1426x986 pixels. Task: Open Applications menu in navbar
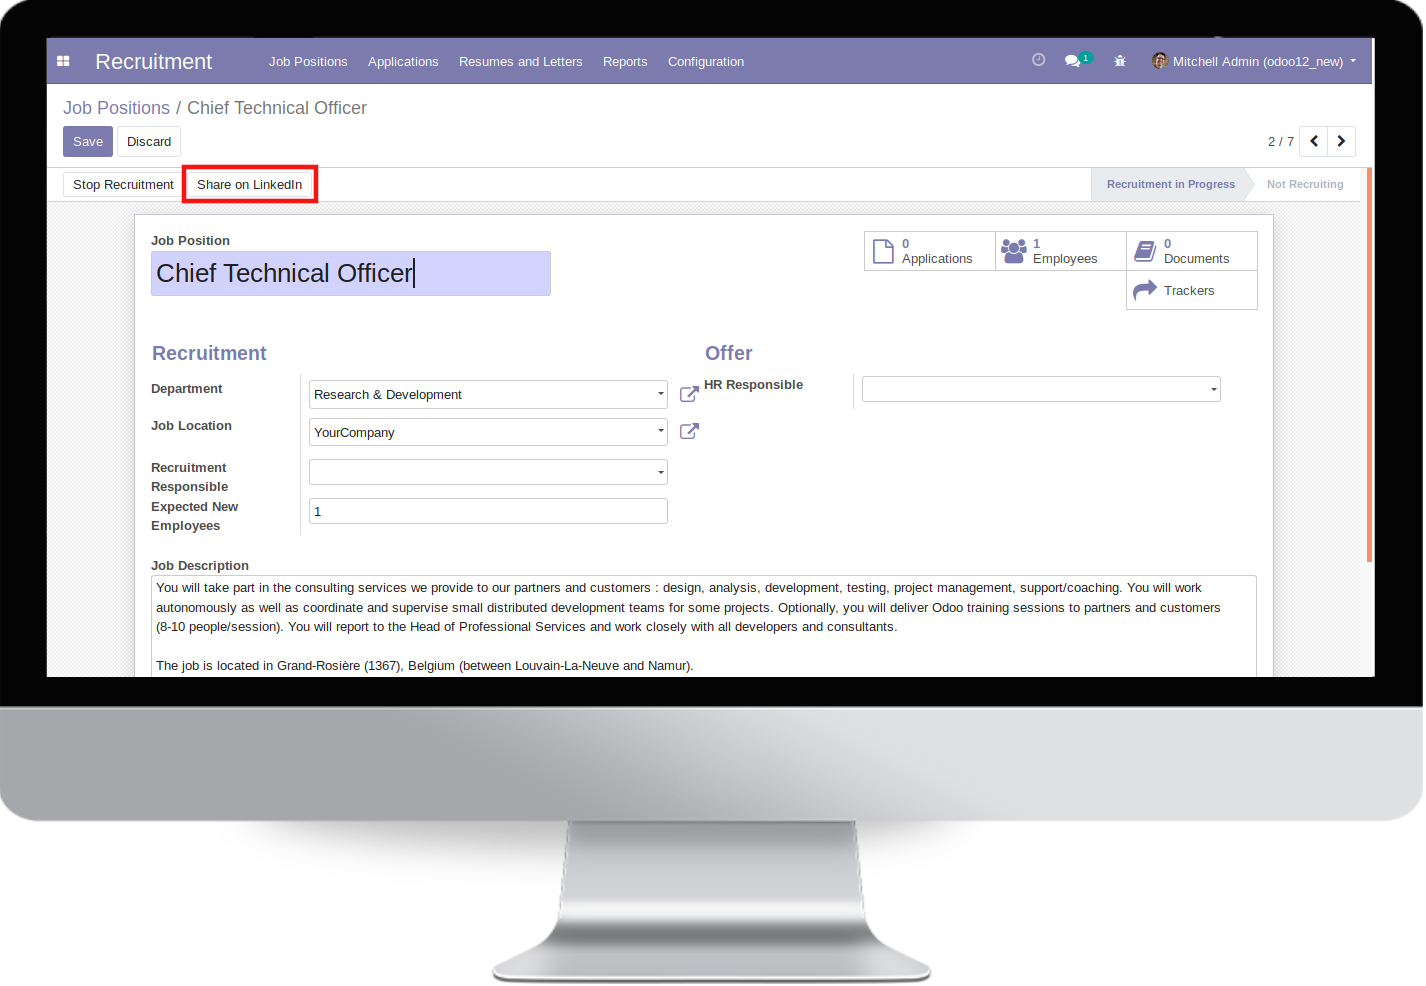403,61
